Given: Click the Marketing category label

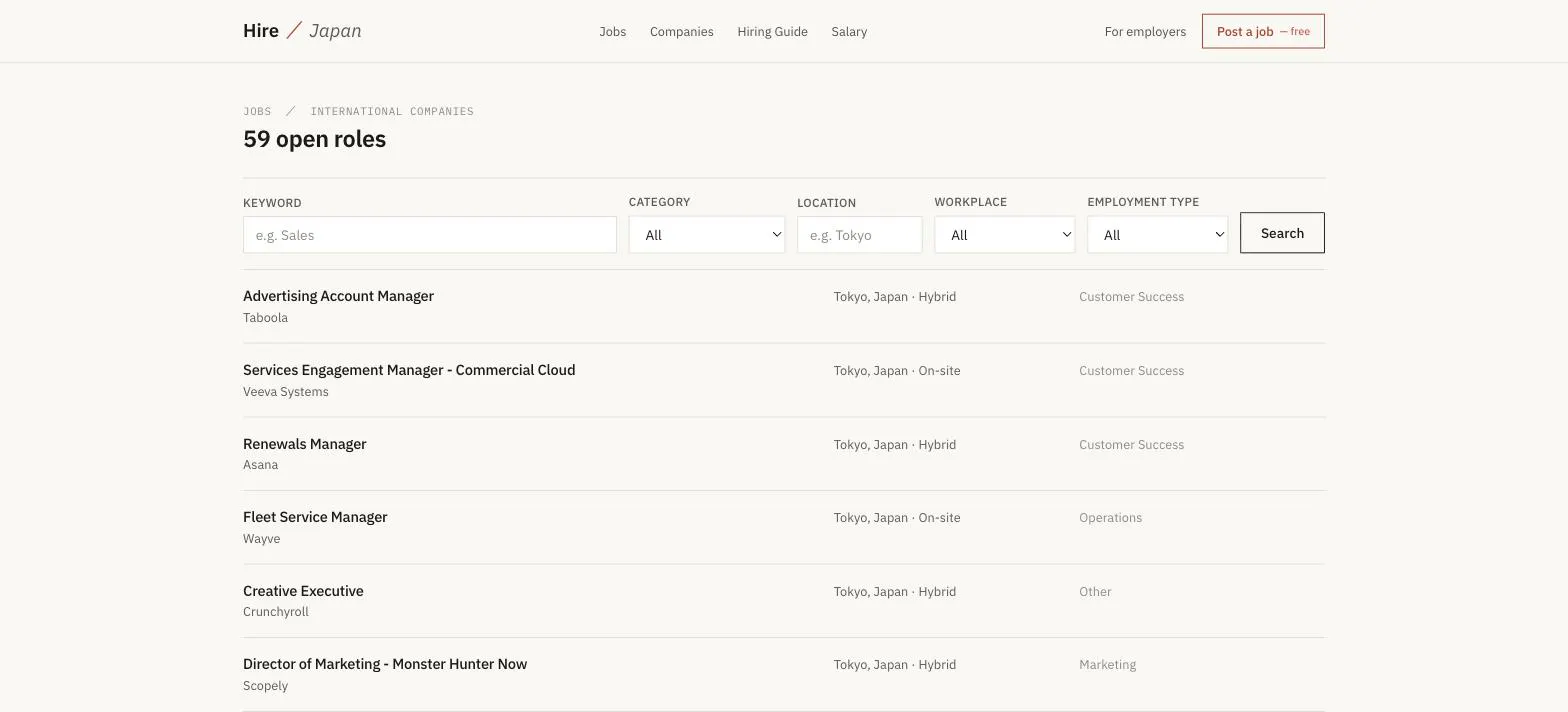Looking at the screenshot, I should 1107,665.
